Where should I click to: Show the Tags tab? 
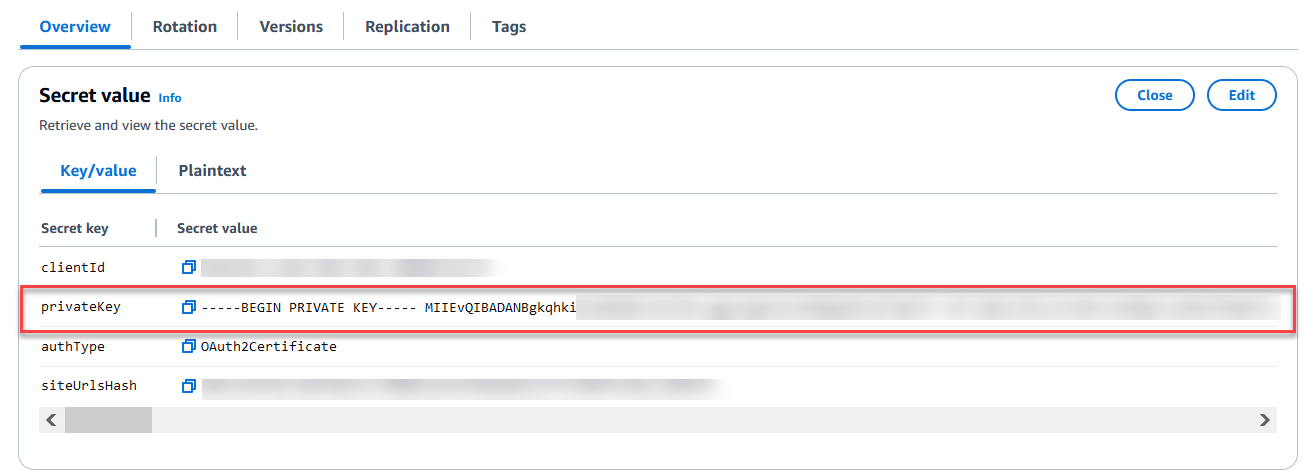coord(509,27)
